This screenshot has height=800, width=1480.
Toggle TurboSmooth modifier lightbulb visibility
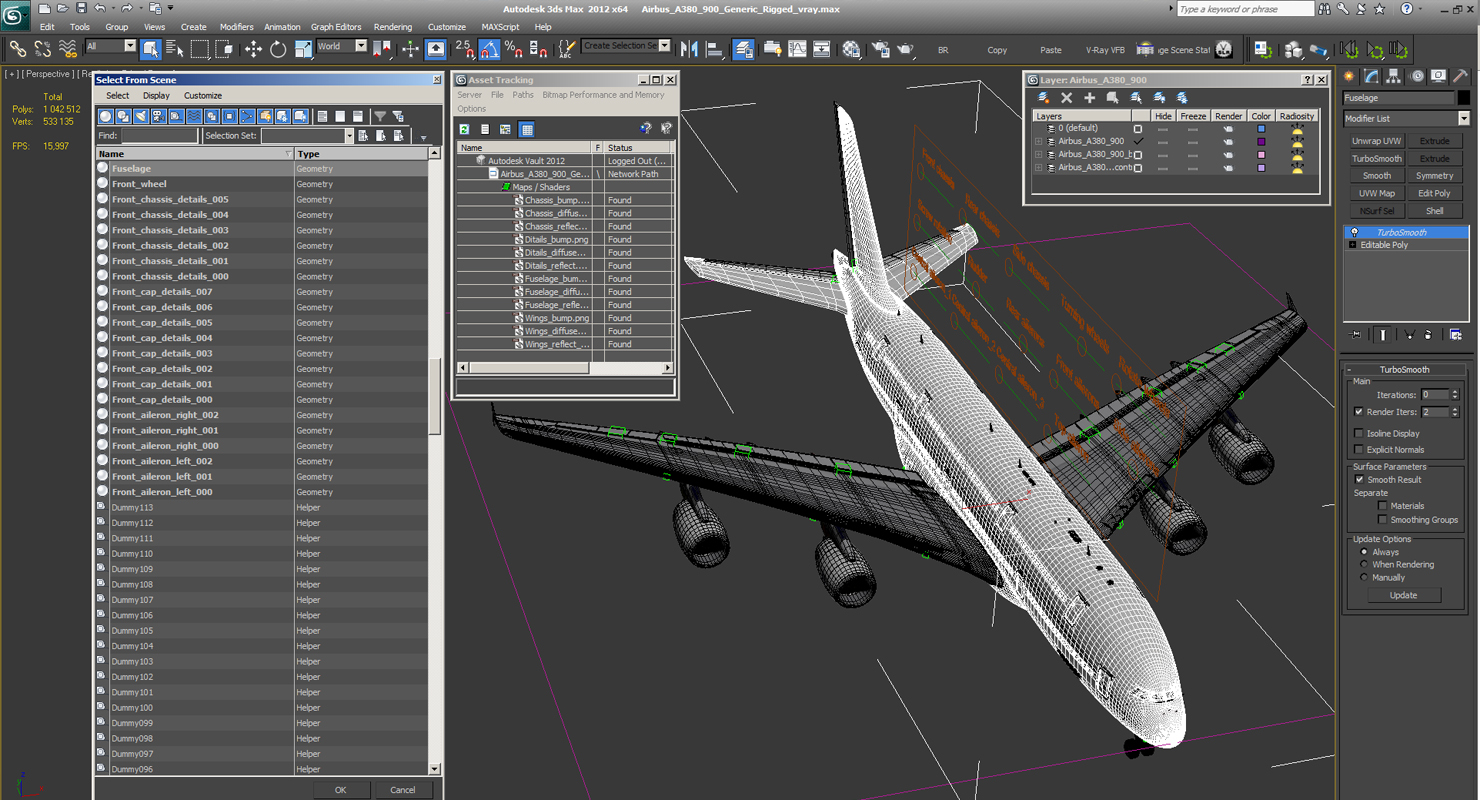click(x=1354, y=232)
